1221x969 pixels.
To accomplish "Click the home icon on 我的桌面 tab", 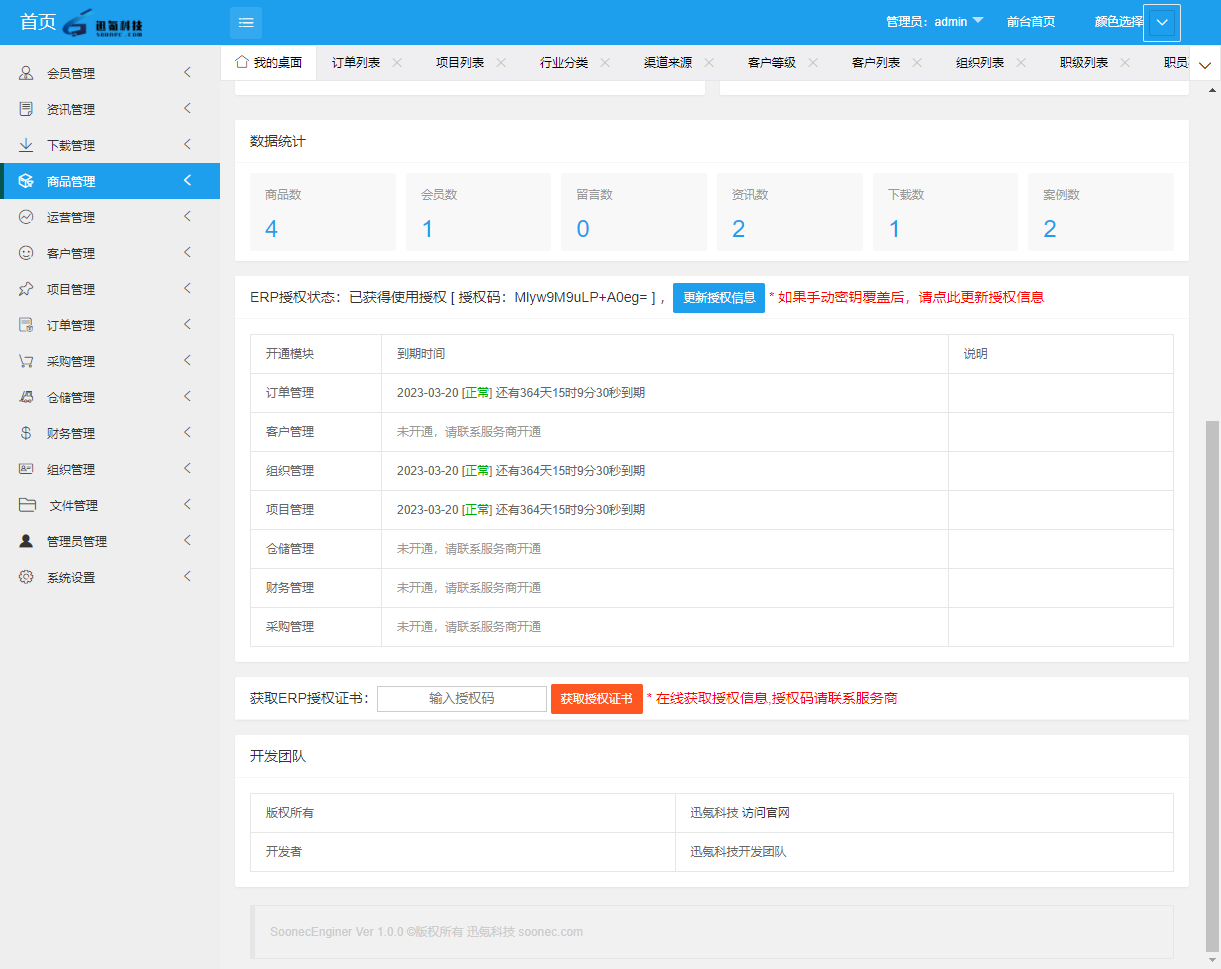I will coord(242,62).
